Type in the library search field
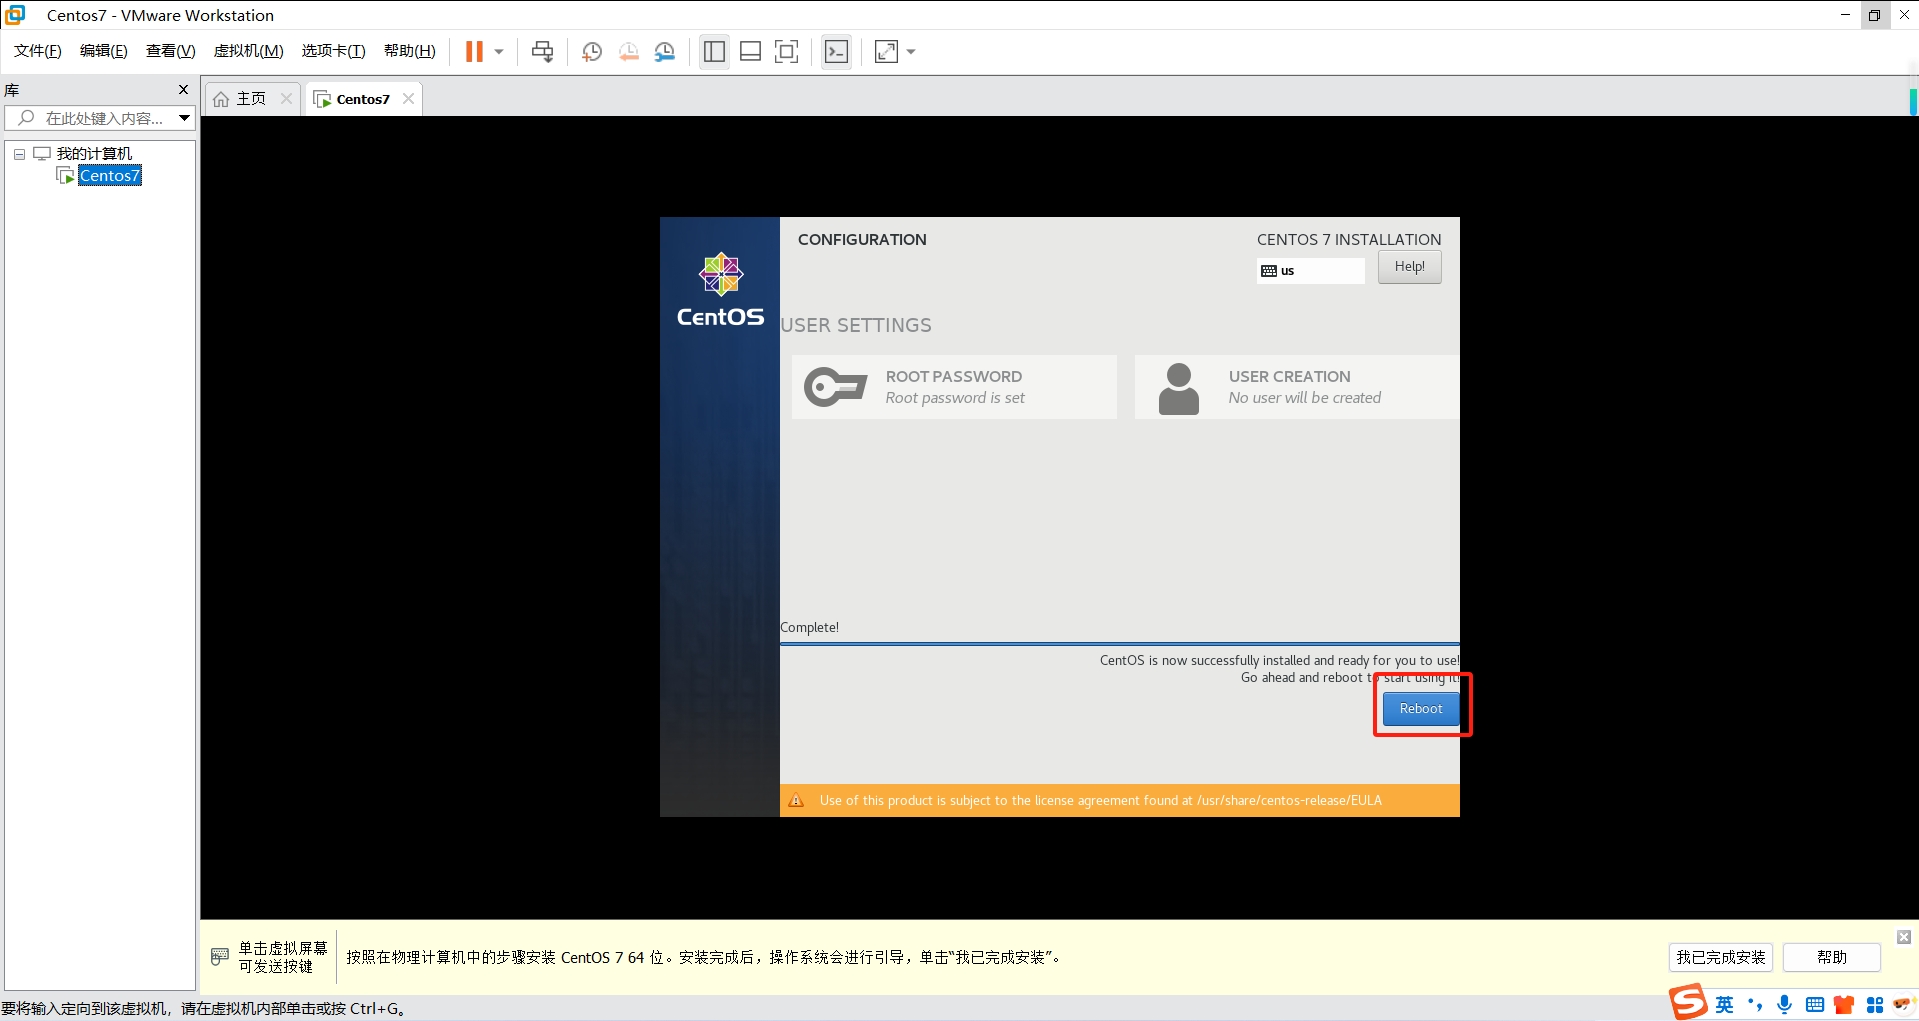The height and width of the screenshot is (1021, 1919). pyautogui.click(x=103, y=118)
